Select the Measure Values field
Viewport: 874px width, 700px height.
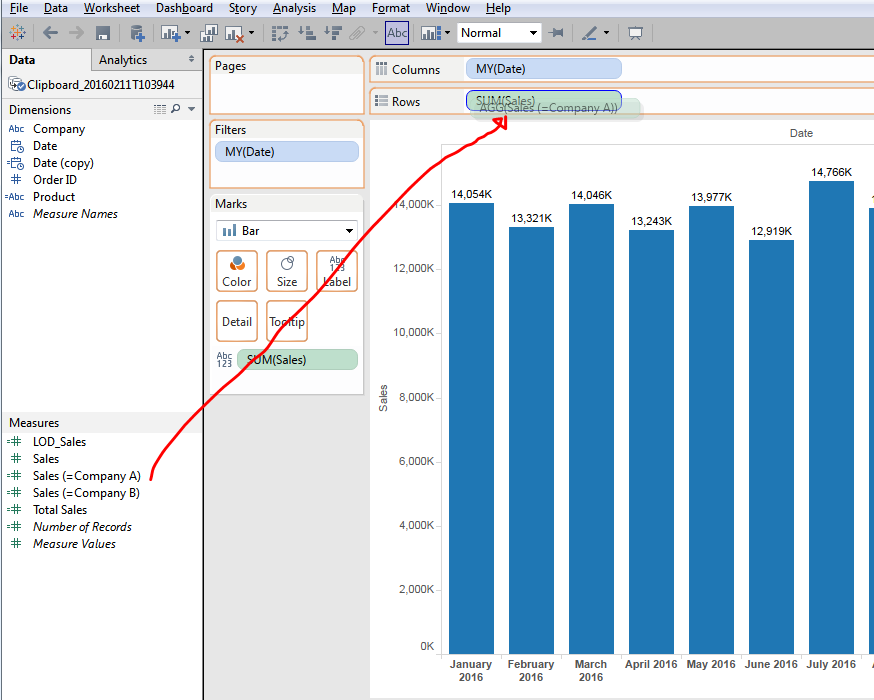tap(74, 544)
